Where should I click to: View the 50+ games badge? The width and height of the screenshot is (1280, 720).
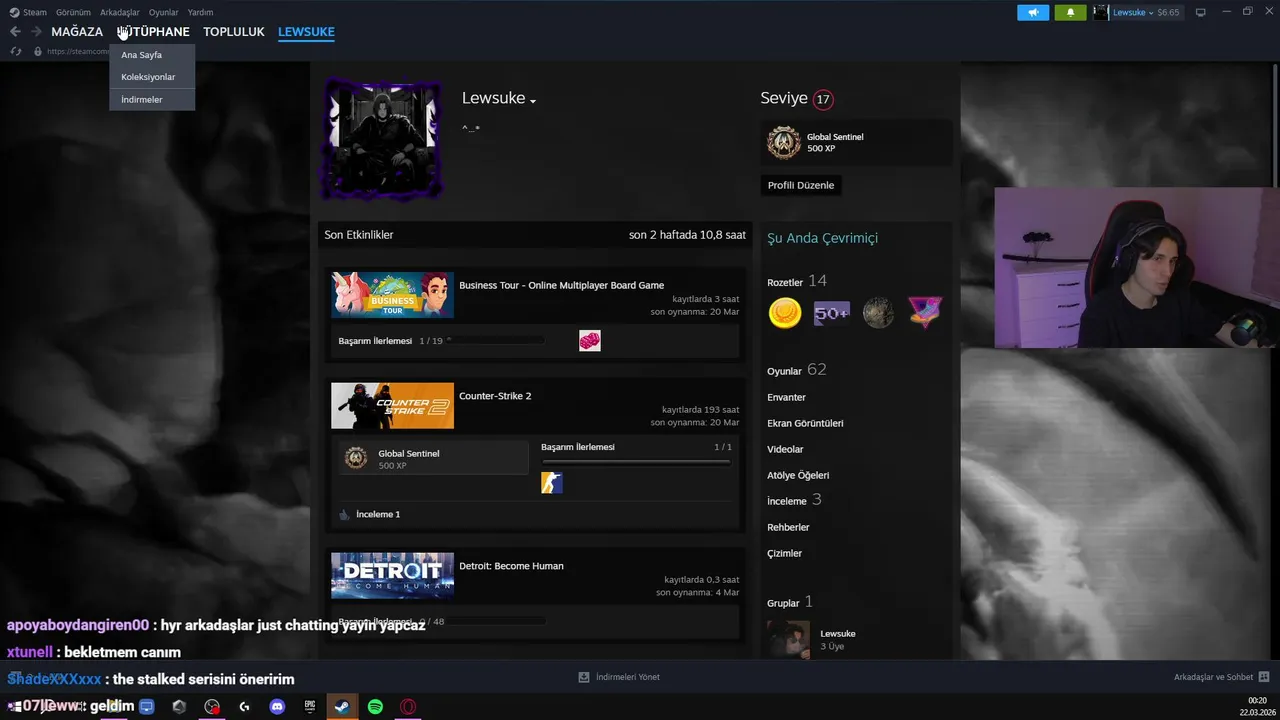click(832, 313)
